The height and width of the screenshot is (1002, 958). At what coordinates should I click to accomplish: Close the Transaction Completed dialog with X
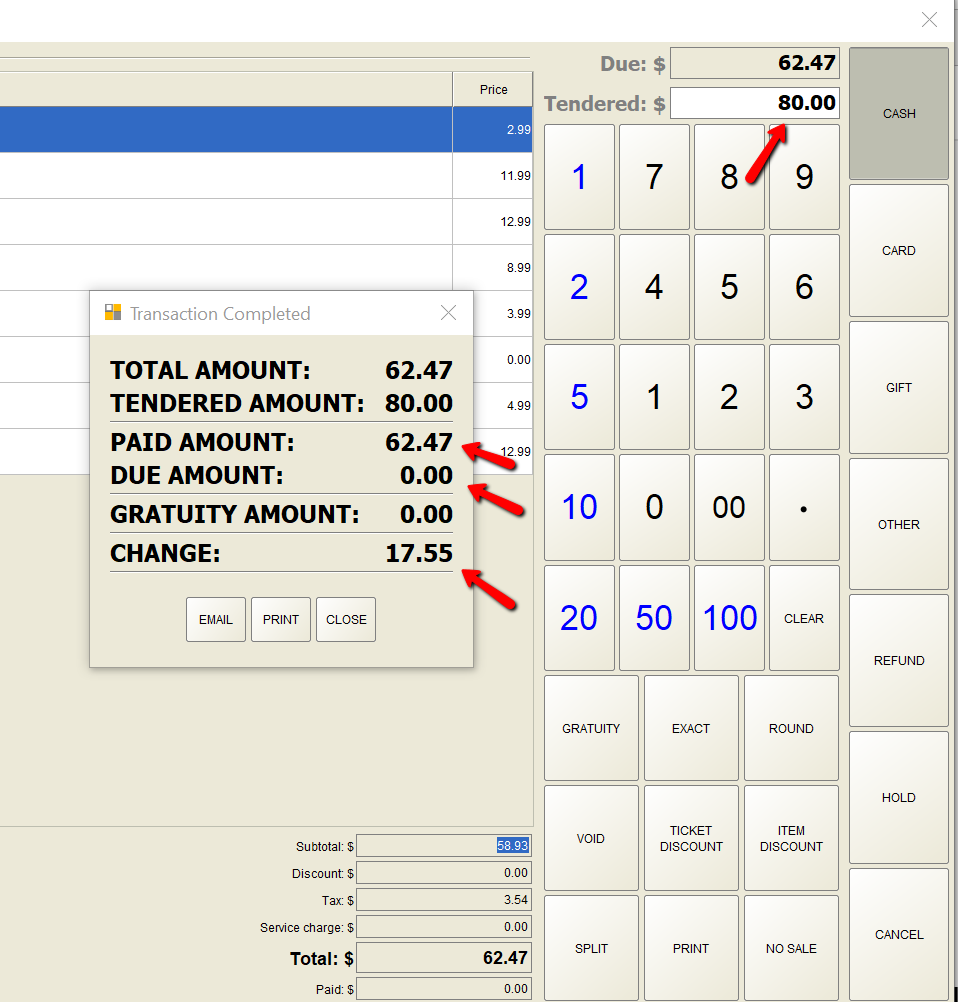(x=449, y=312)
